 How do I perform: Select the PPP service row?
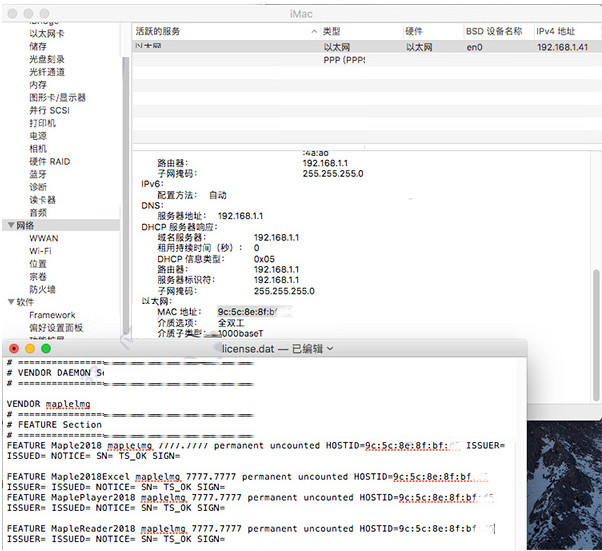click(x=367, y=60)
